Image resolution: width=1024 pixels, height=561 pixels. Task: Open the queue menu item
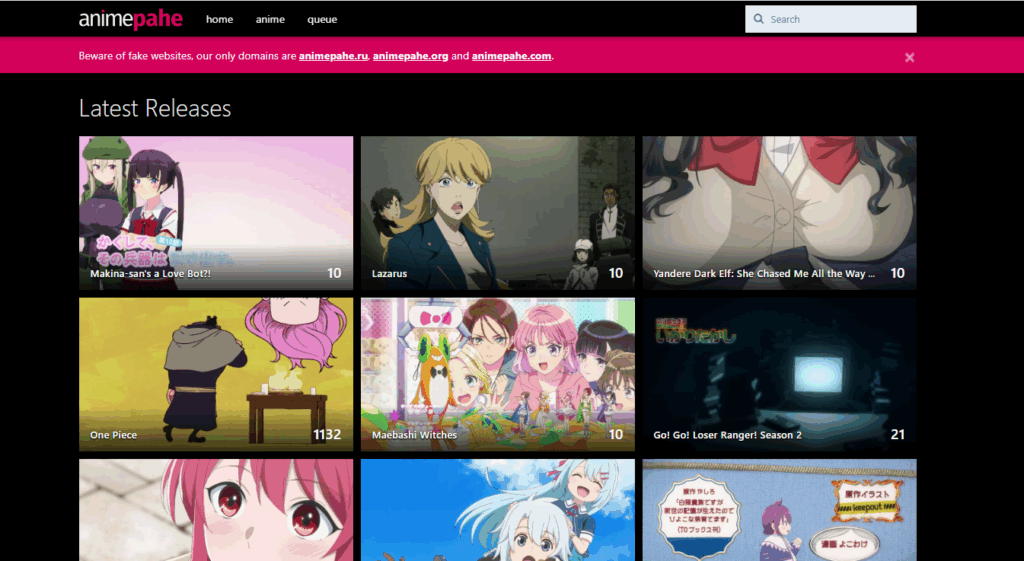322,19
